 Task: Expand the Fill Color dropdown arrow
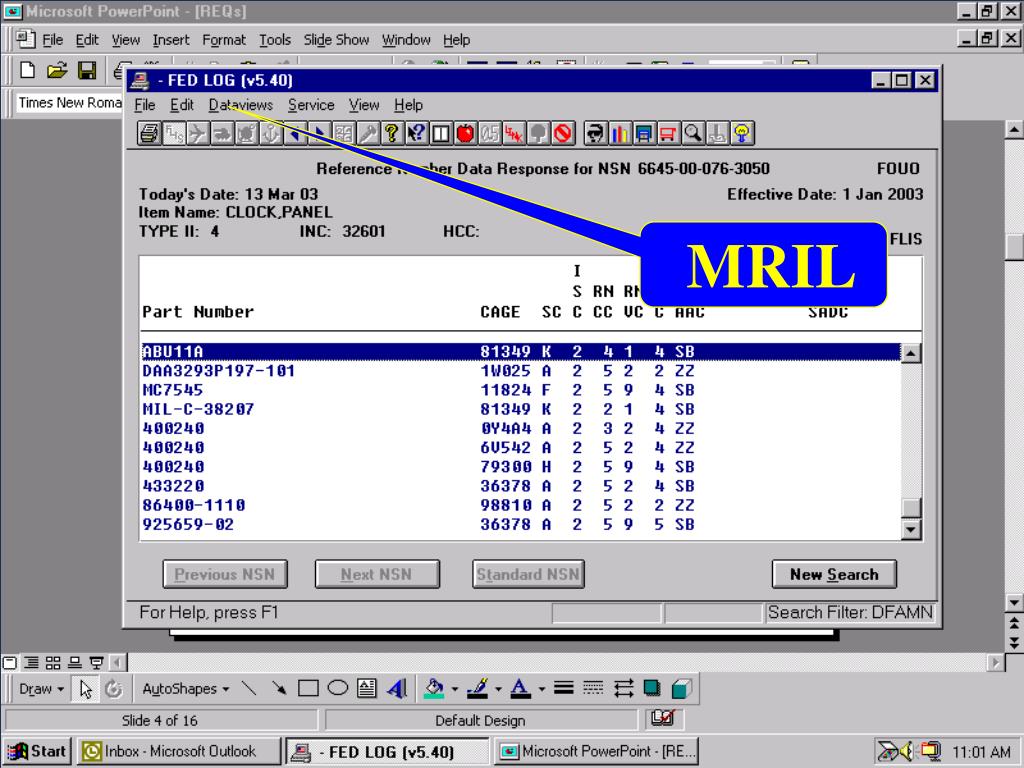pos(454,688)
